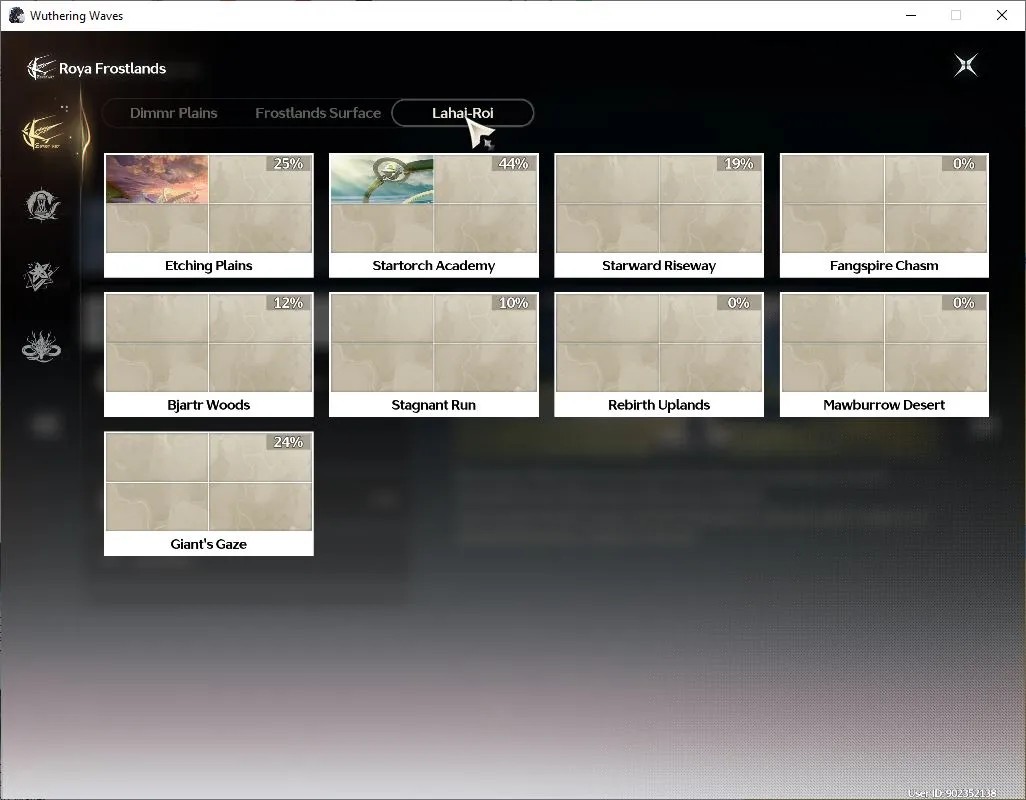Image resolution: width=1026 pixels, height=800 pixels.
Task: Open the Startorch Academy card
Action: [434, 215]
